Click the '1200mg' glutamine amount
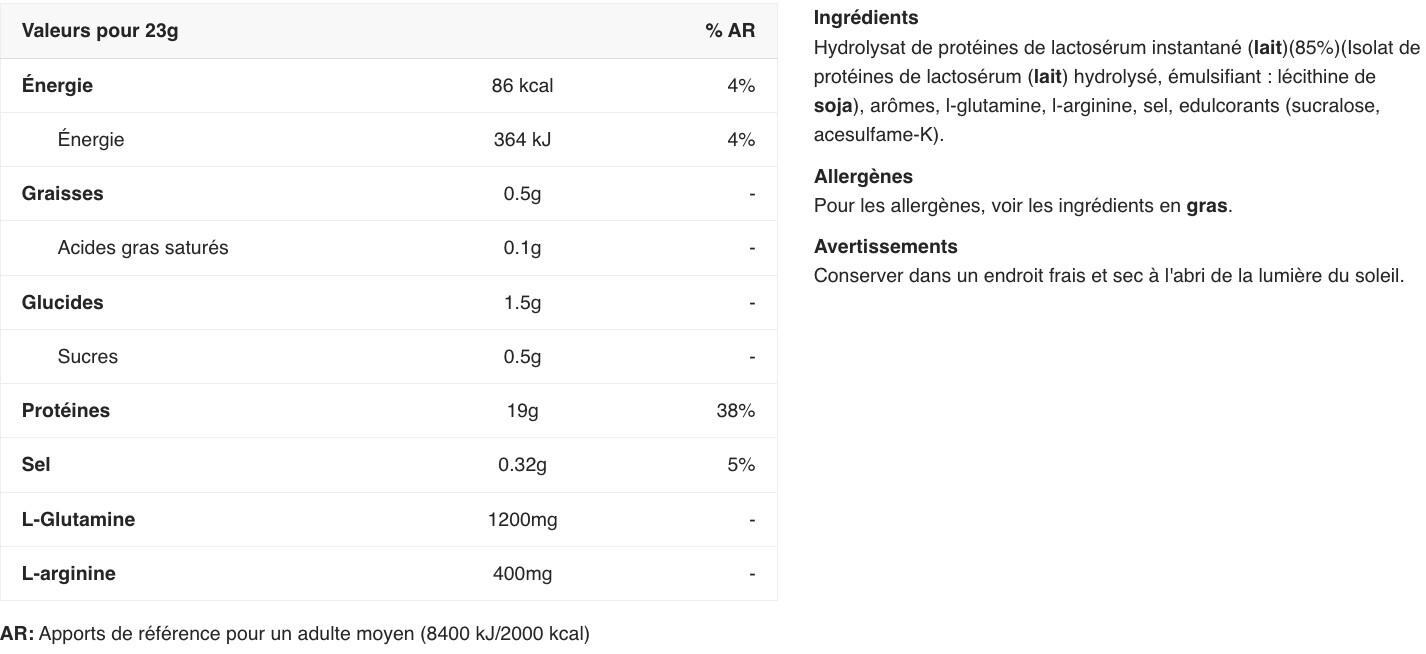 [x=522, y=520]
